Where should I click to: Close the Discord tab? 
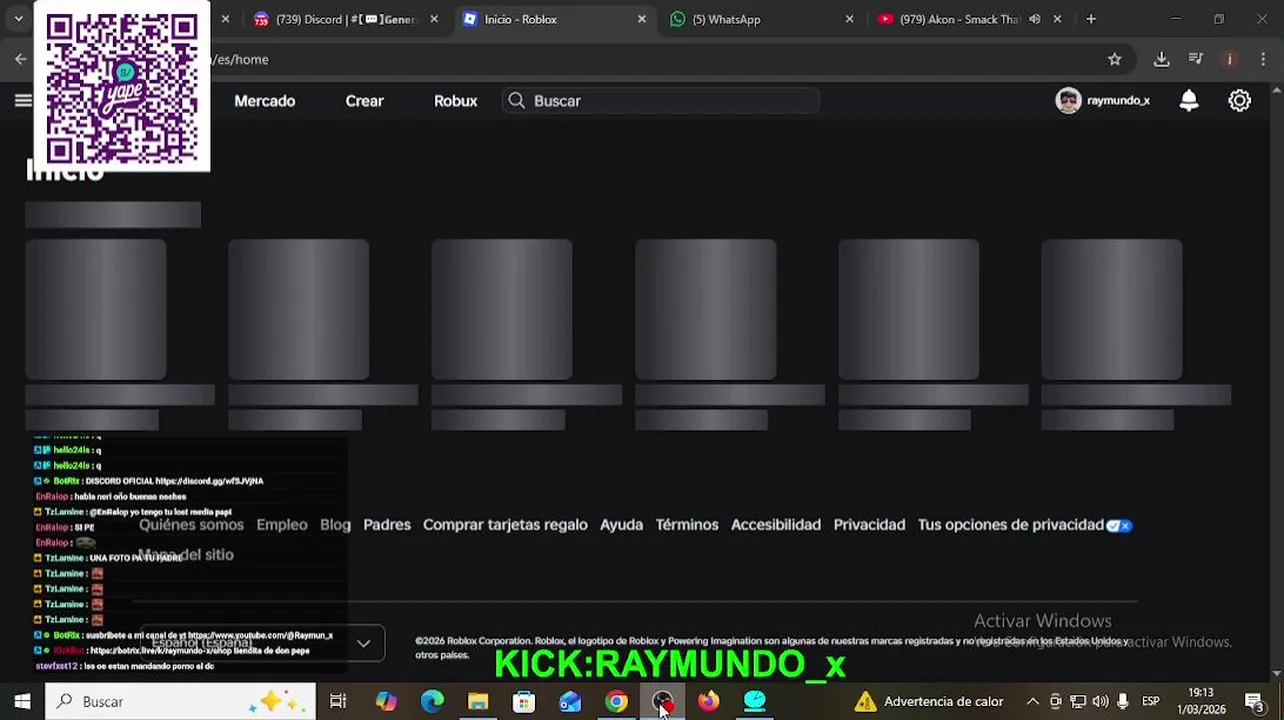pos(434,19)
